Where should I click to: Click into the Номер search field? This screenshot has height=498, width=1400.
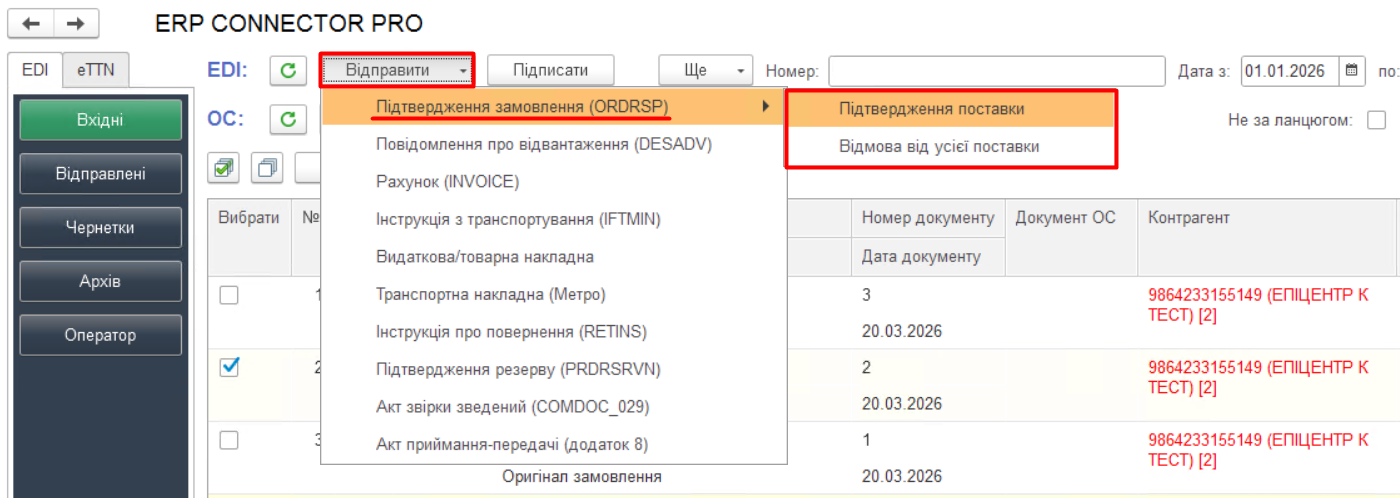996,71
